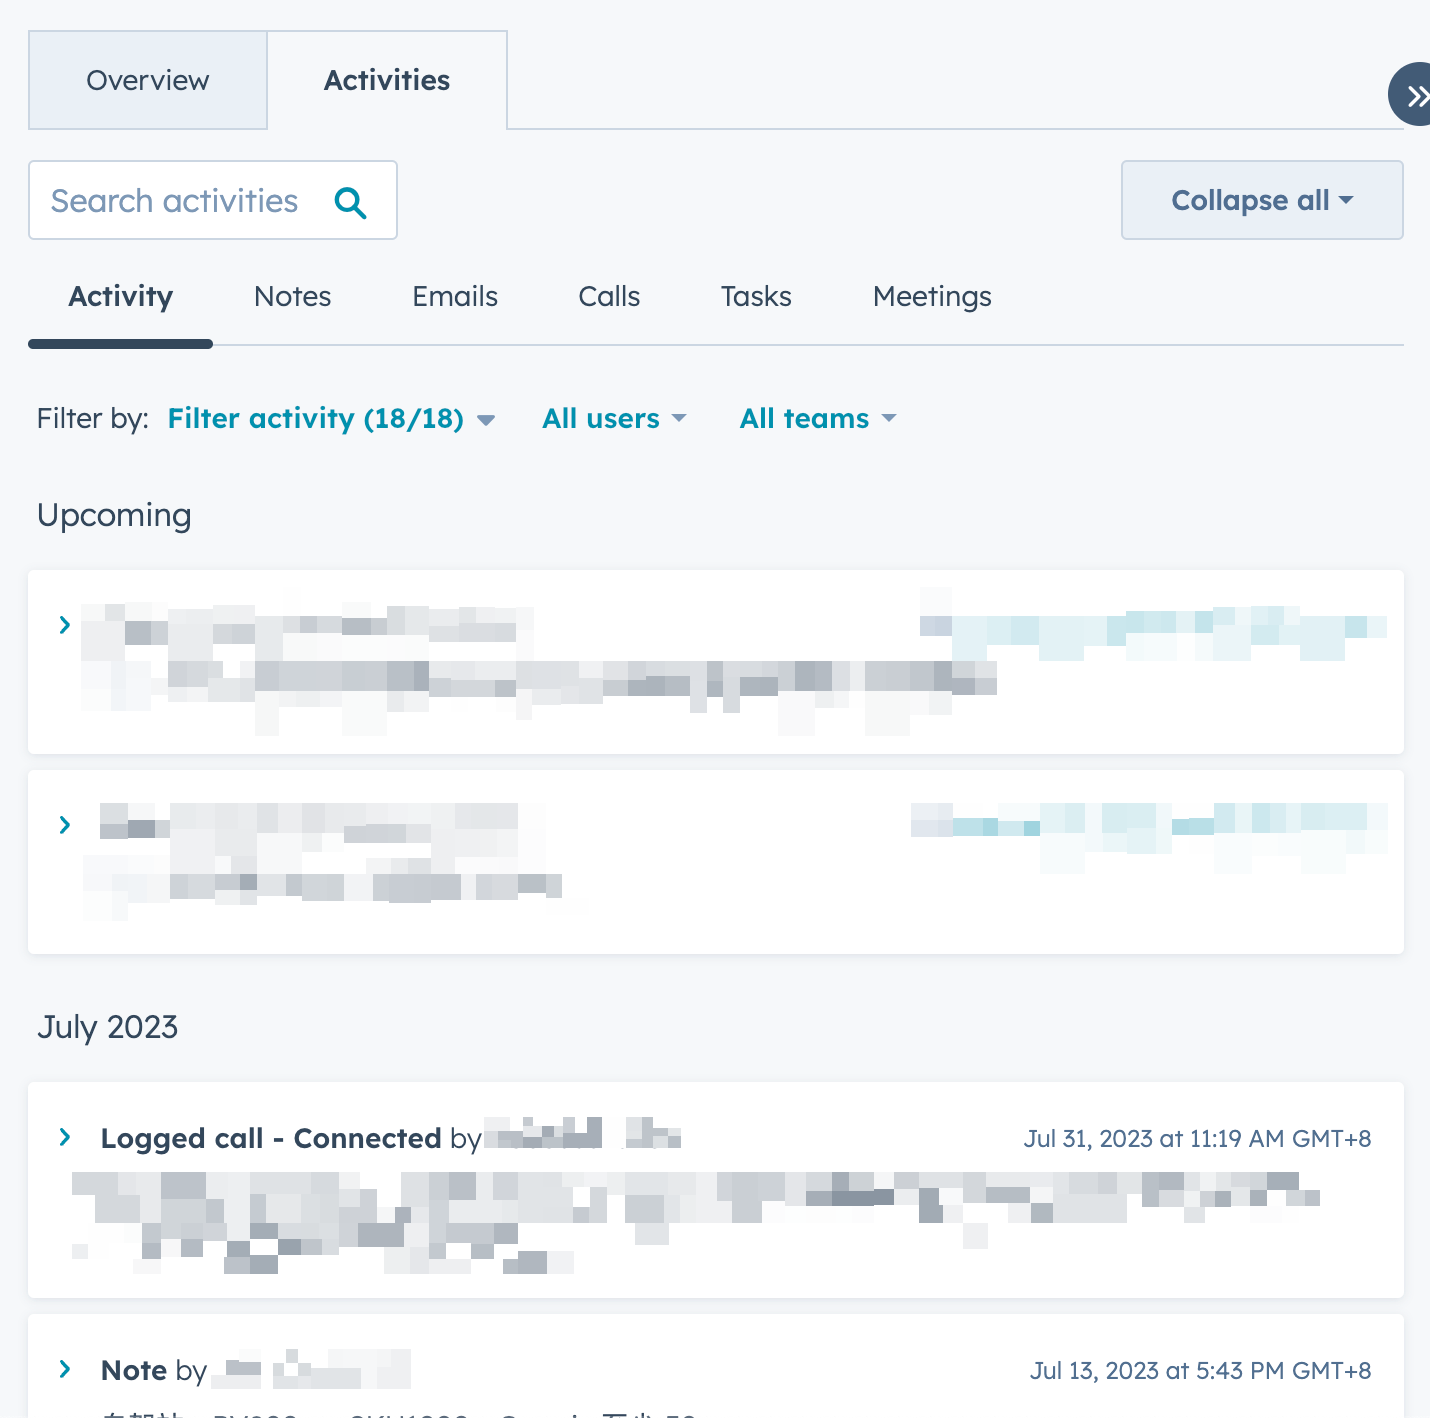Open the Logged call - Connected entry

pos(271,1138)
